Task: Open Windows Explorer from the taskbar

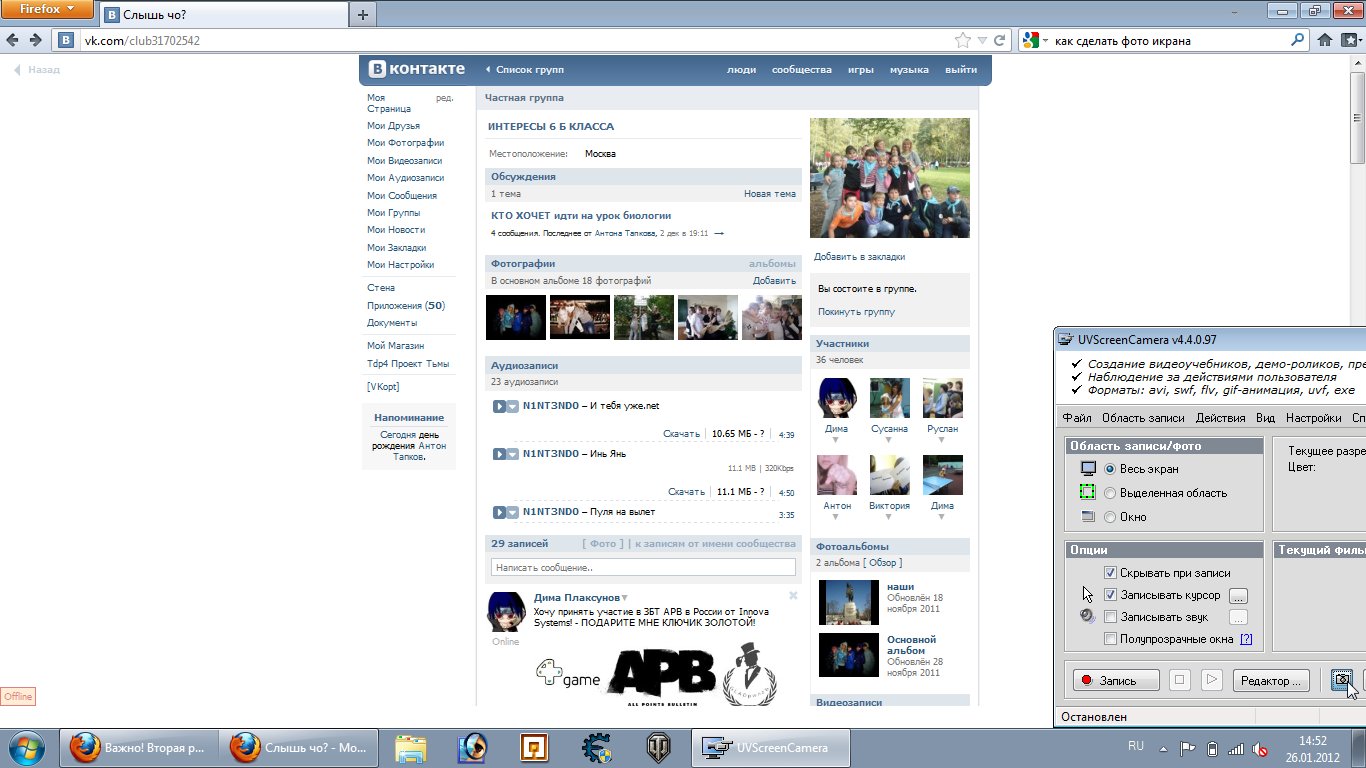Action: point(412,748)
